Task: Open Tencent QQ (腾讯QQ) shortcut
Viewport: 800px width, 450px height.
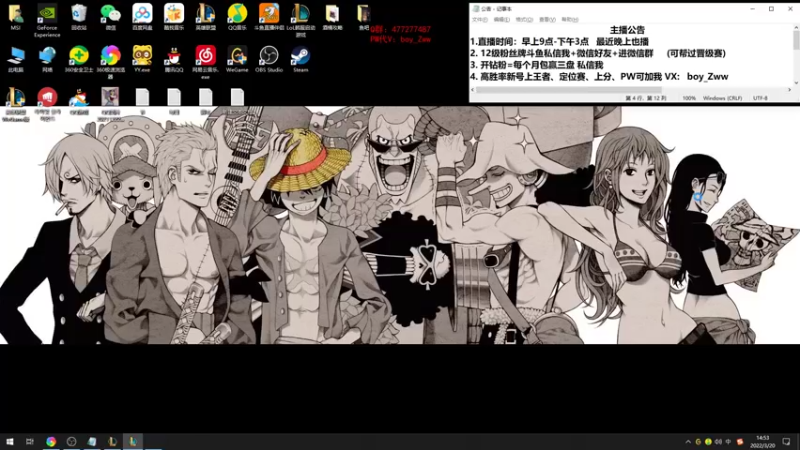Action: point(173,59)
